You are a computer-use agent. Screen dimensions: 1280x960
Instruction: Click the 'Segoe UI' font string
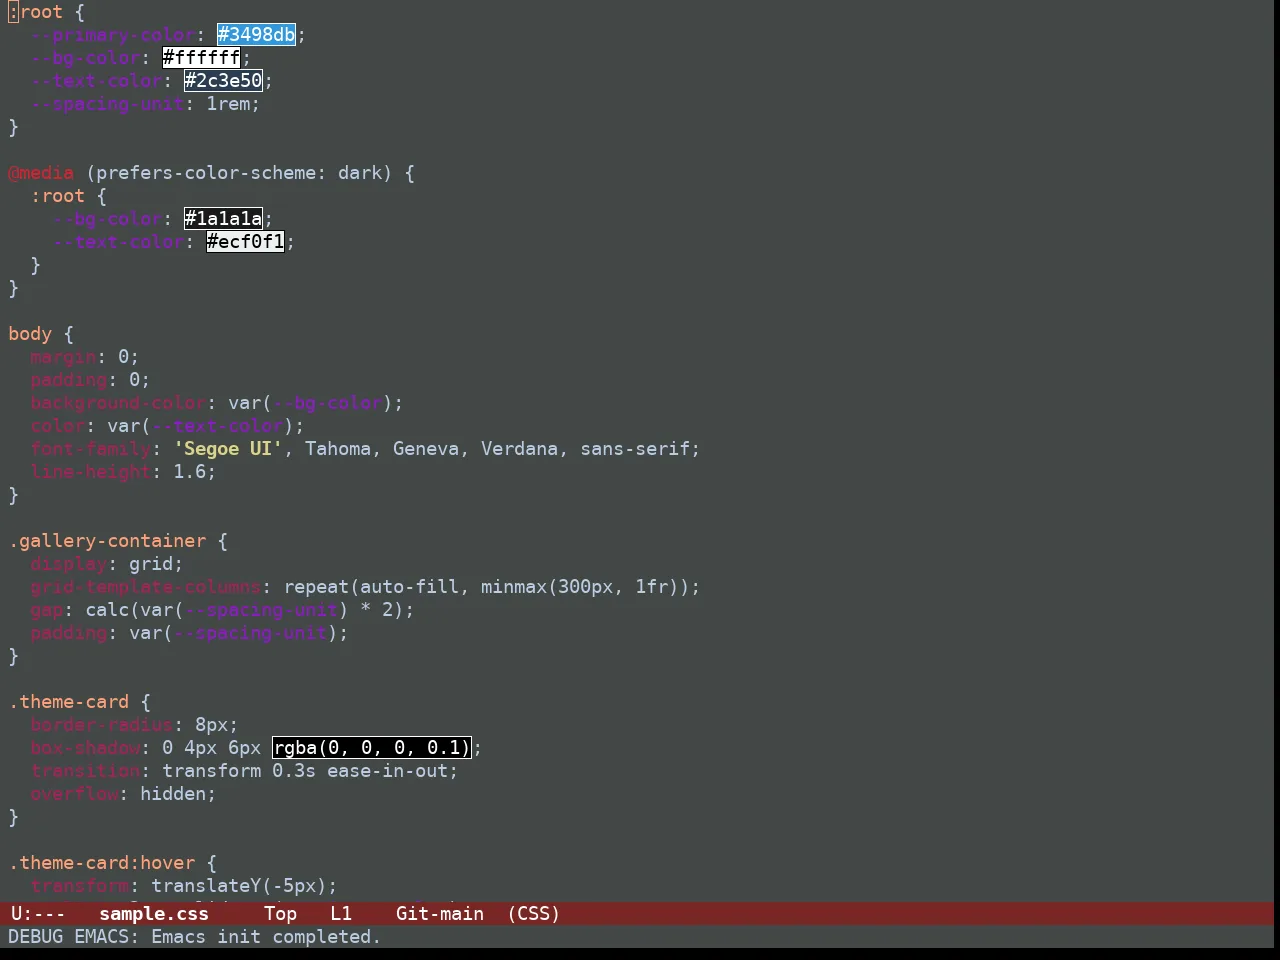click(x=228, y=449)
